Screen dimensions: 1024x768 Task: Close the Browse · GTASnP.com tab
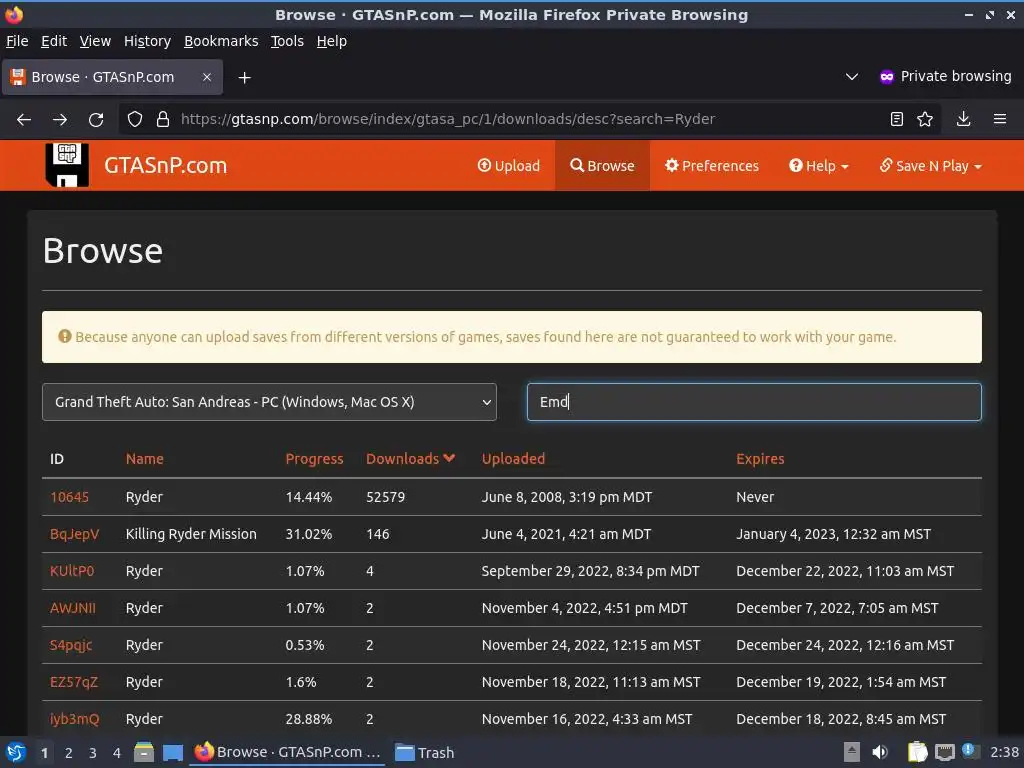206,77
